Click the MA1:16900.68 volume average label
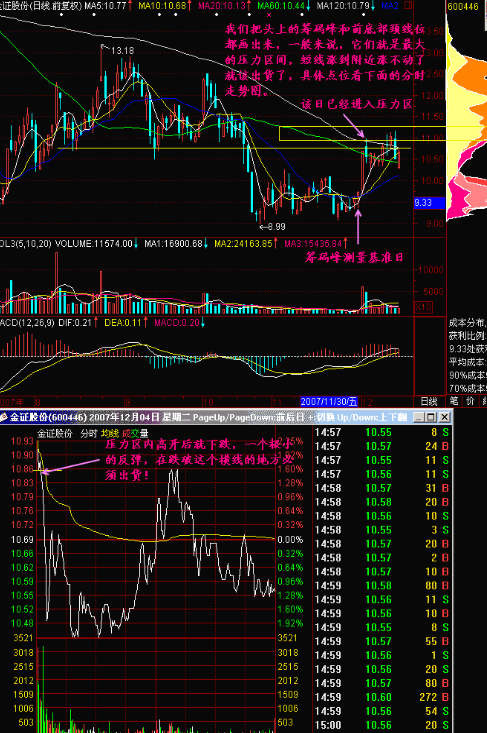The width and height of the screenshot is (487, 733). point(173,244)
